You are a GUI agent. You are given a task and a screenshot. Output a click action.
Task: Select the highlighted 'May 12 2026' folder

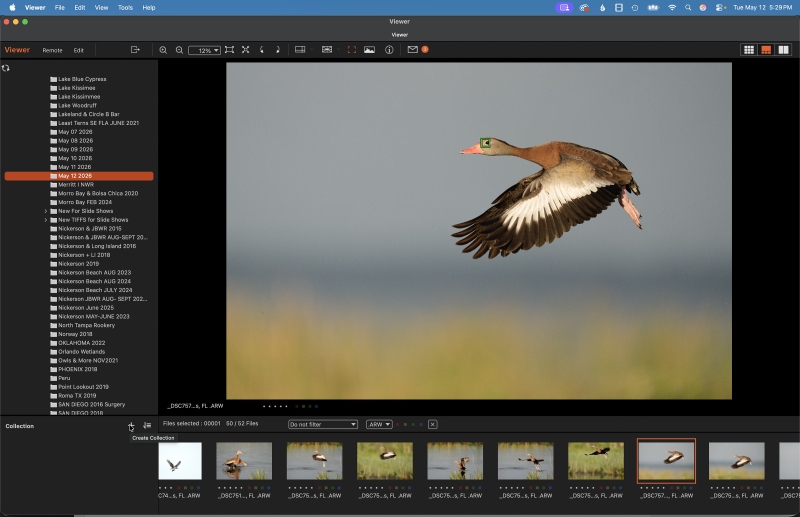click(x=79, y=176)
